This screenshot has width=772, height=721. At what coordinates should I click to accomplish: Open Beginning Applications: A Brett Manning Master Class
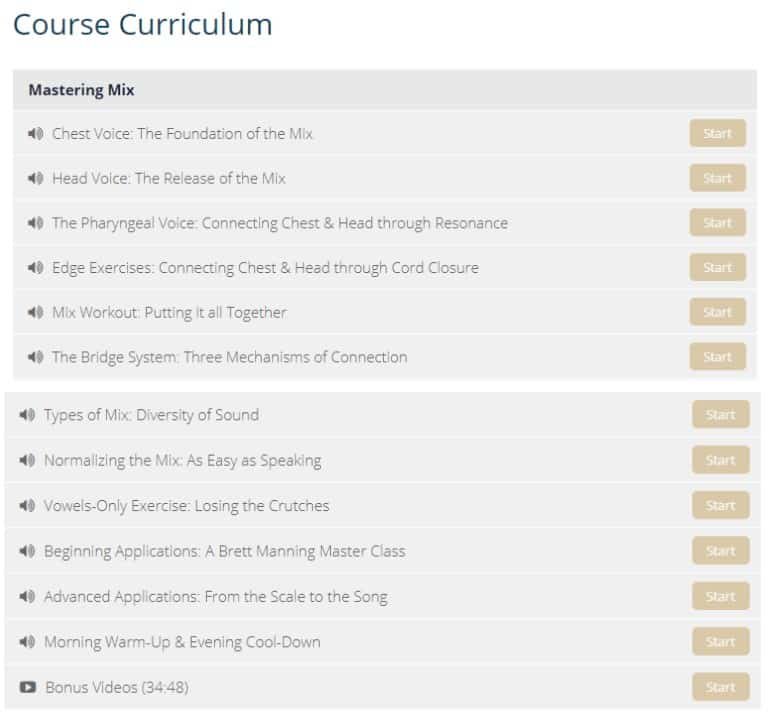click(x=224, y=552)
